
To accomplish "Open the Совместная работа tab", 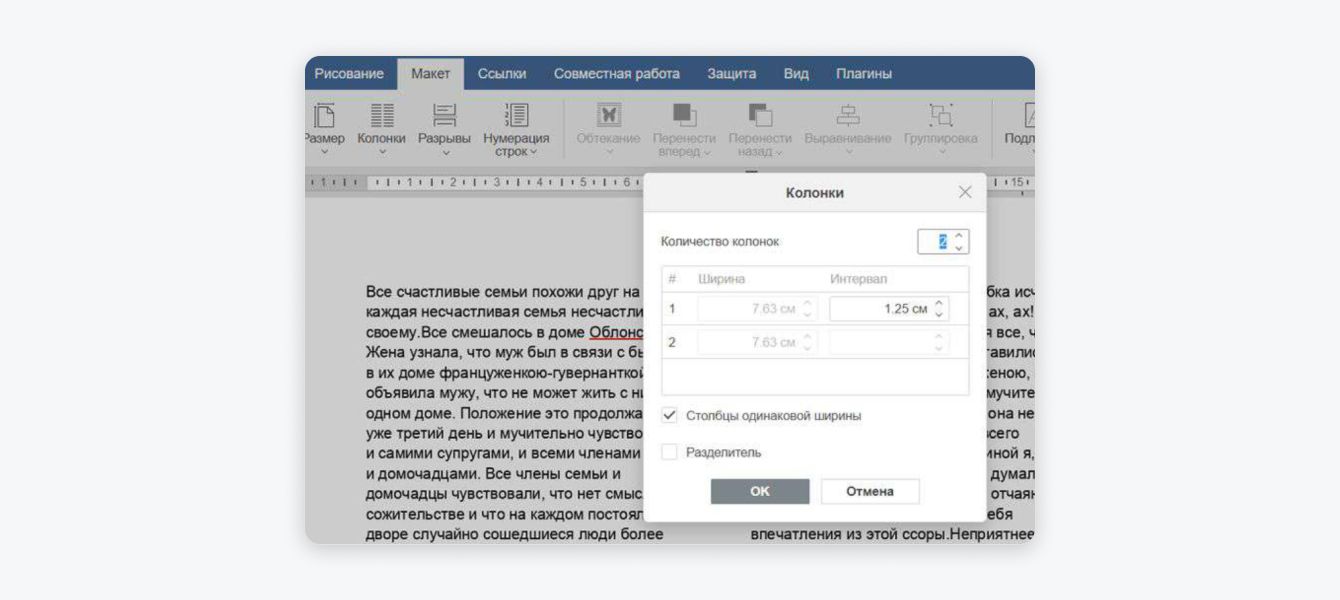I will tap(616, 74).
